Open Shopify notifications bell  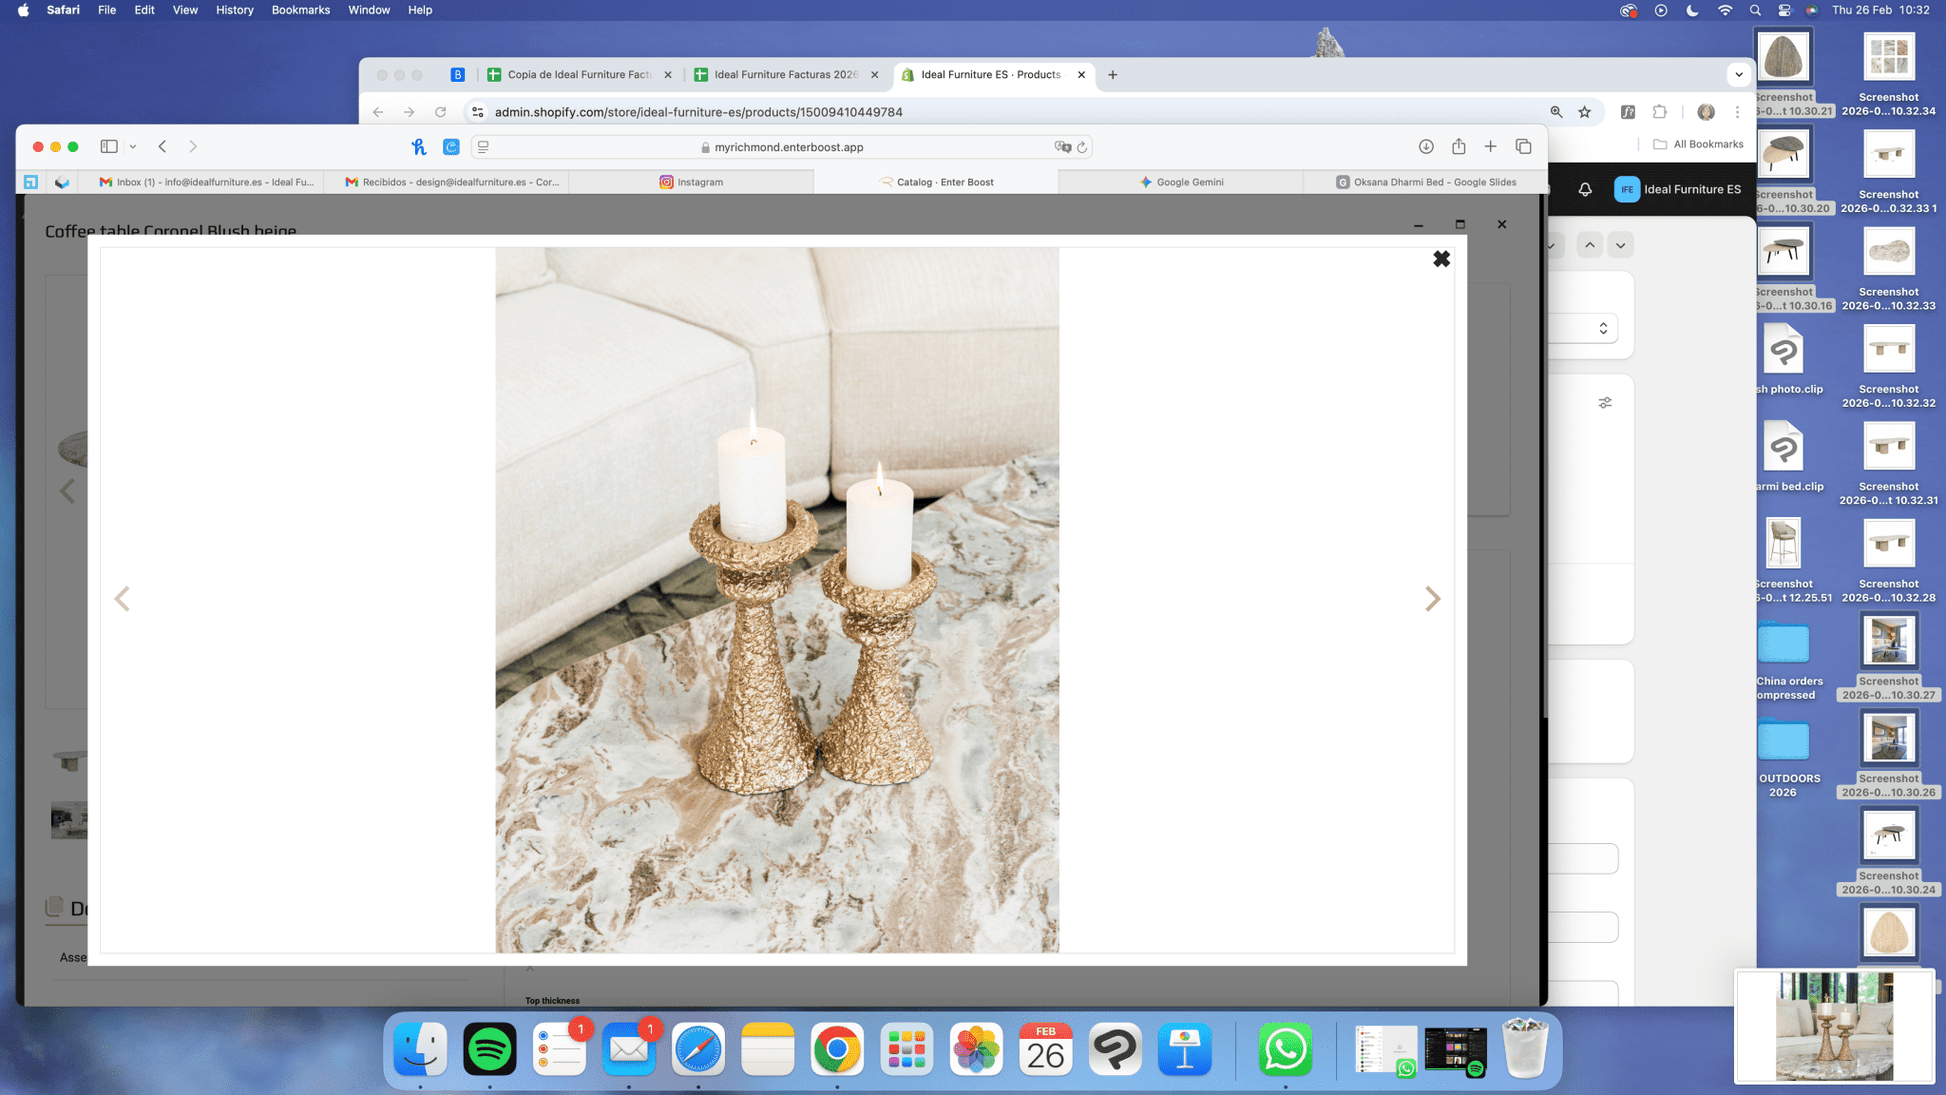(1585, 189)
